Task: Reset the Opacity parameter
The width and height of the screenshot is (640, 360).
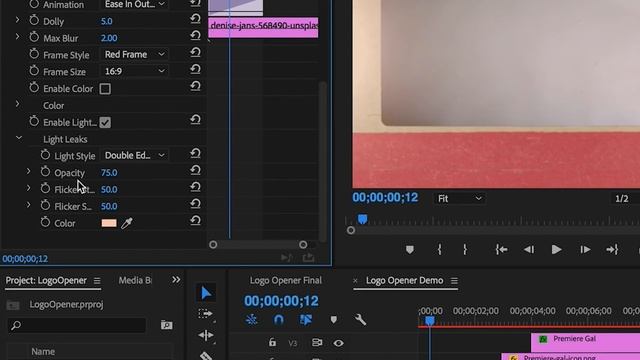Action: pos(195,170)
